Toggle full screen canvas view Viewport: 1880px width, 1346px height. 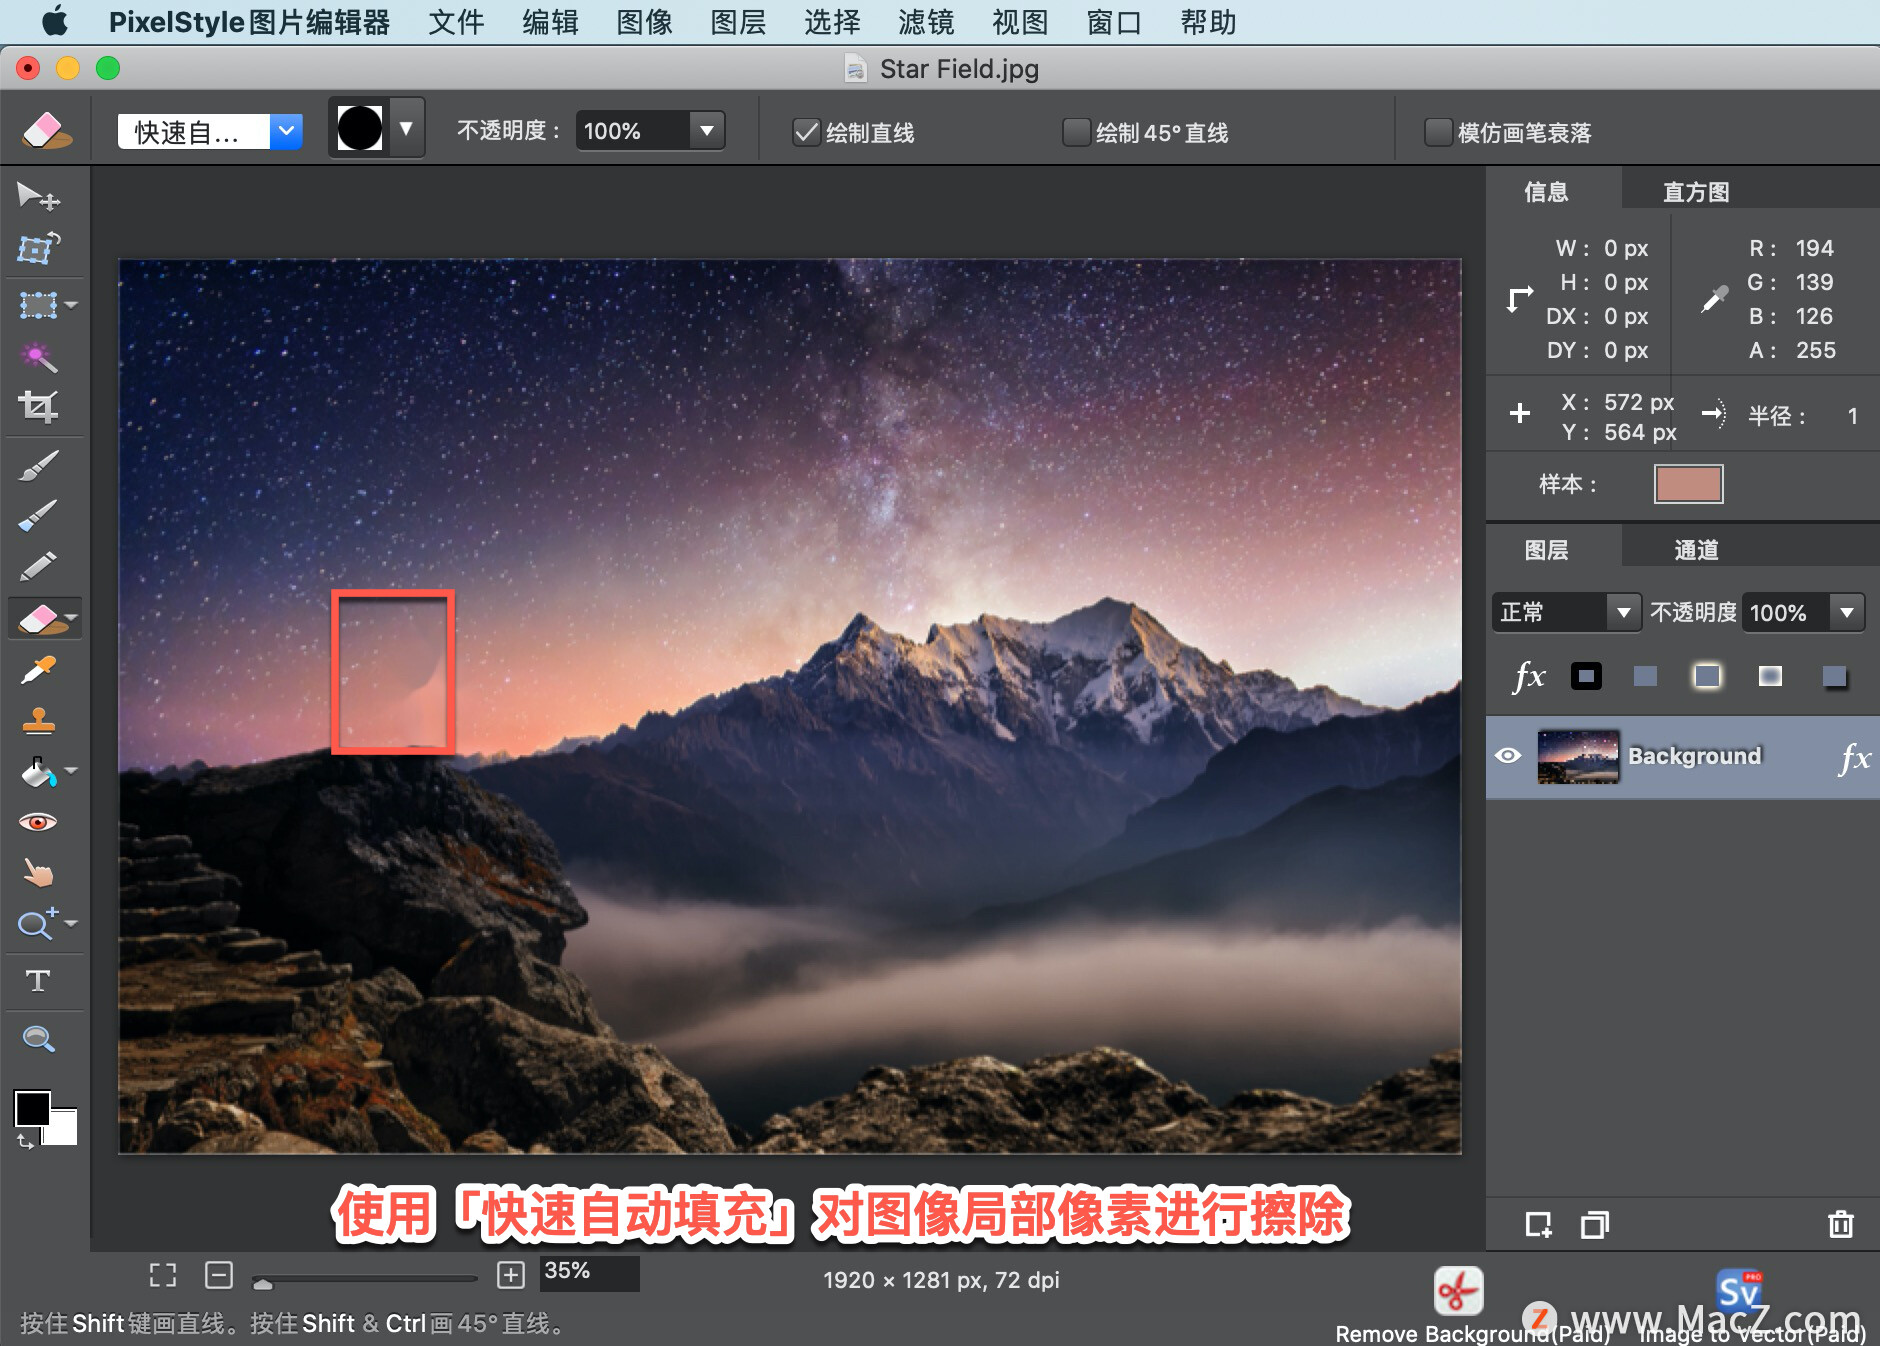coord(163,1274)
